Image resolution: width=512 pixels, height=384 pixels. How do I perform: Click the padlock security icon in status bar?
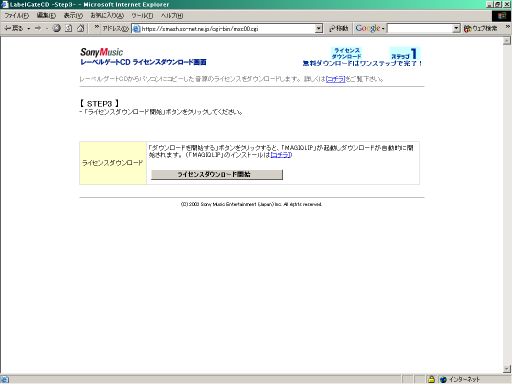[431, 379]
